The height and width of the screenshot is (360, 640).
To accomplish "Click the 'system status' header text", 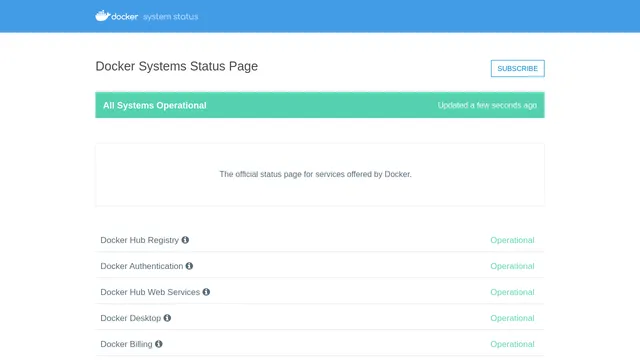I will point(171,17).
